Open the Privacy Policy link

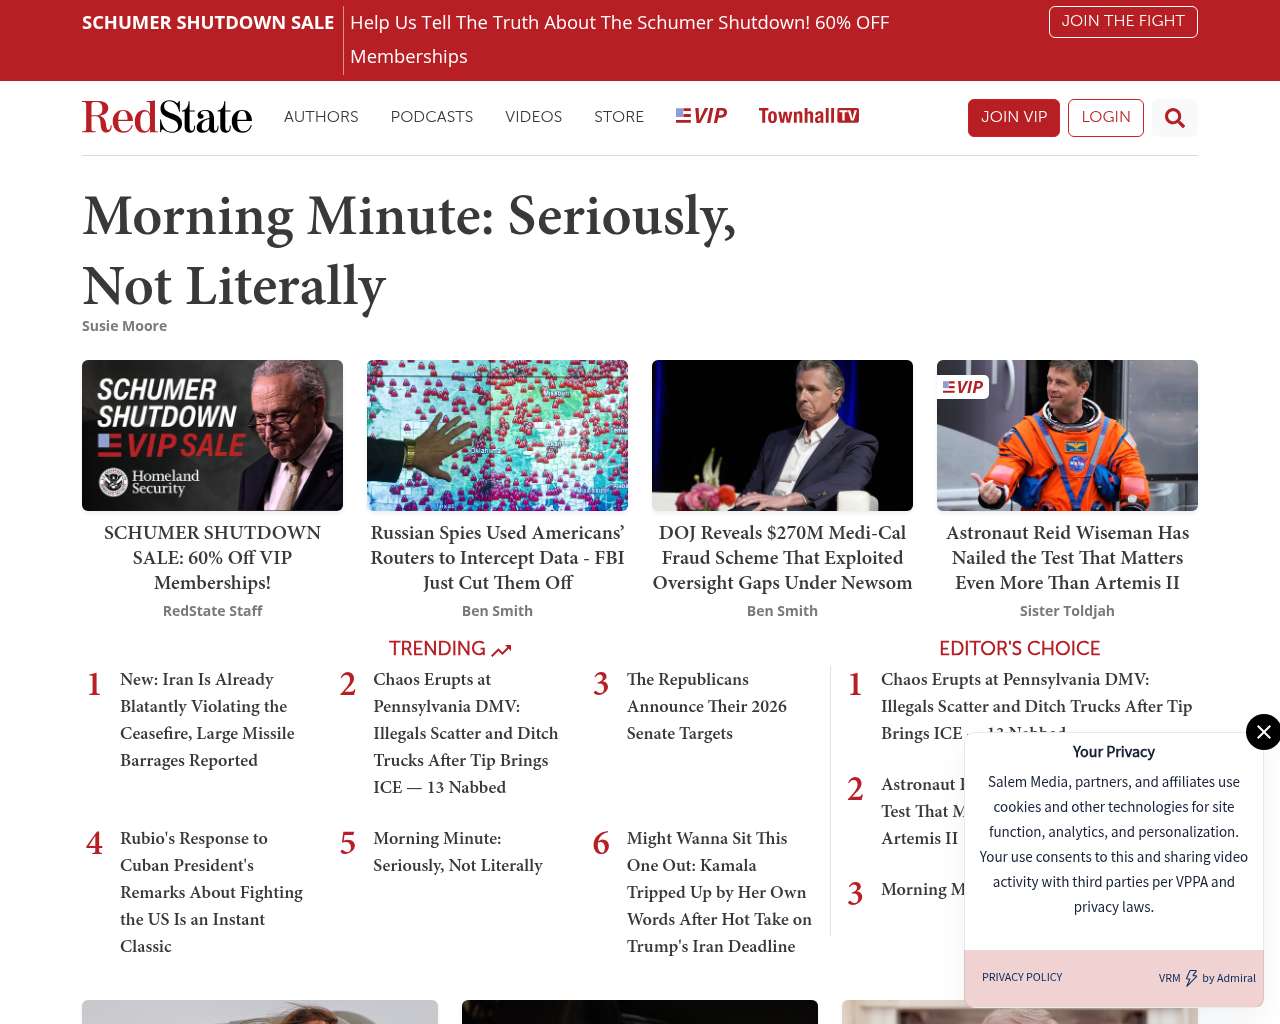click(x=1022, y=977)
